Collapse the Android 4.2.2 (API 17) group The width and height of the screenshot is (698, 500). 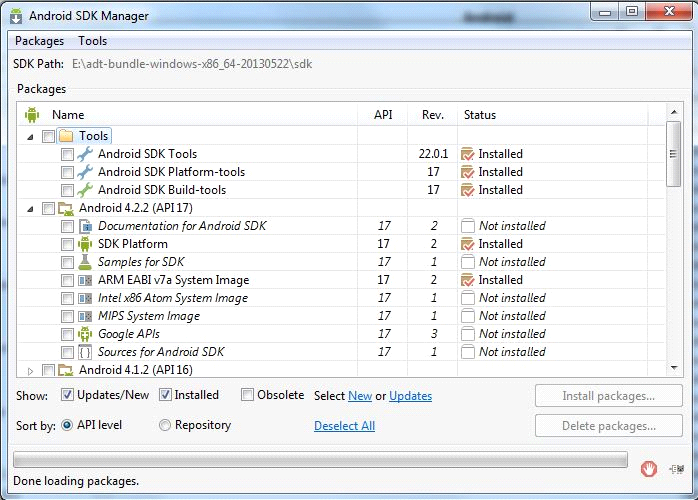click(x=30, y=209)
